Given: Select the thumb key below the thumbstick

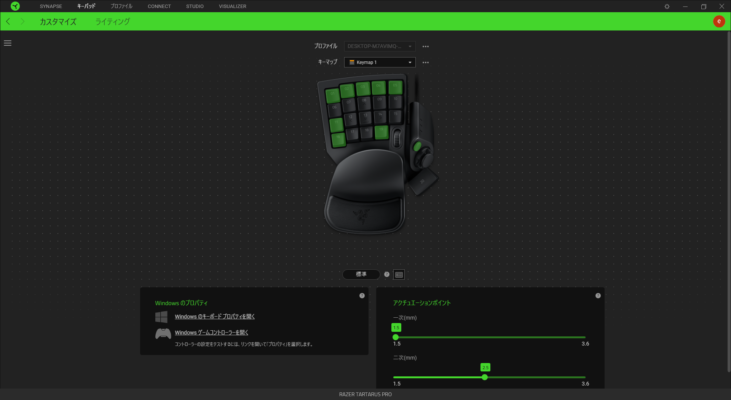Looking at the screenshot, I should [423, 181].
